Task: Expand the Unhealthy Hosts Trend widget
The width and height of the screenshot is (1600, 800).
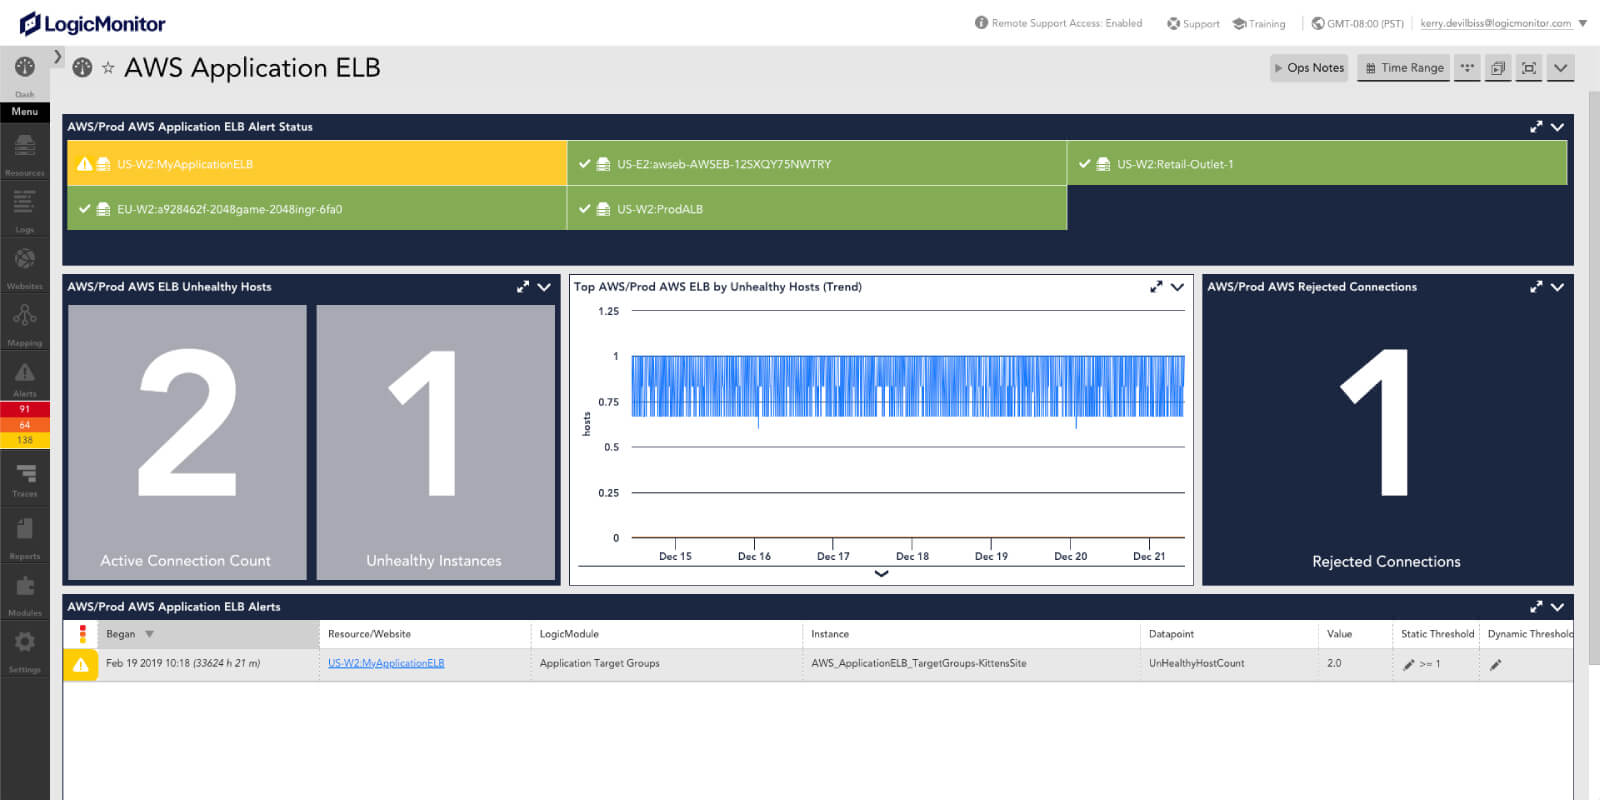Action: pos(1156,287)
